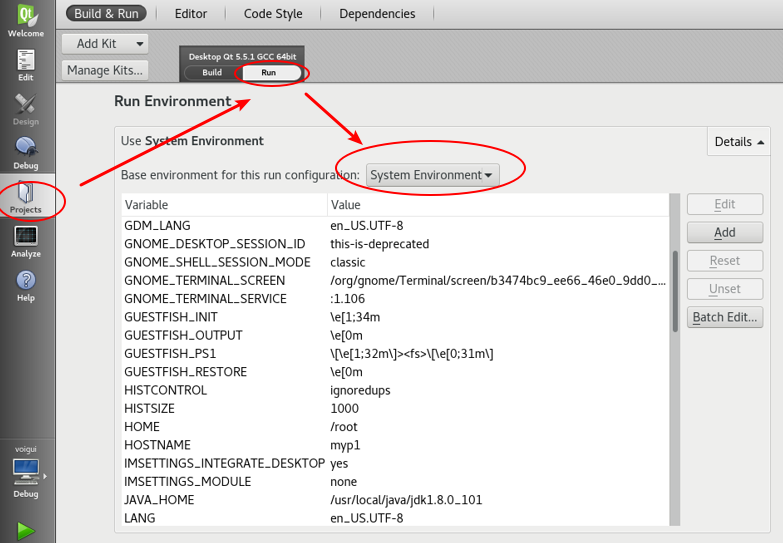This screenshot has width=783, height=543.
Task: Open the Add Kit dropdown
Action: 105,44
